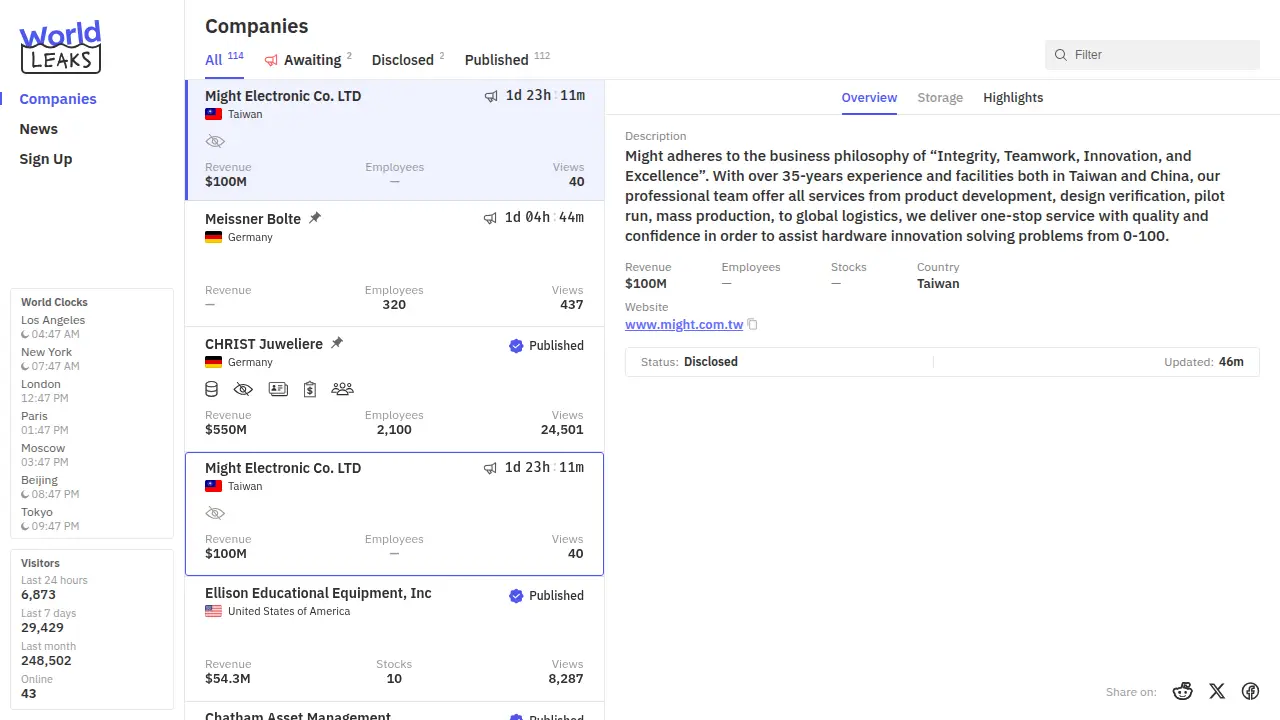Image resolution: width=1280 pixels, height=720 pixels.
Task: Switch to the Storage tab
Action: (940, 97)
